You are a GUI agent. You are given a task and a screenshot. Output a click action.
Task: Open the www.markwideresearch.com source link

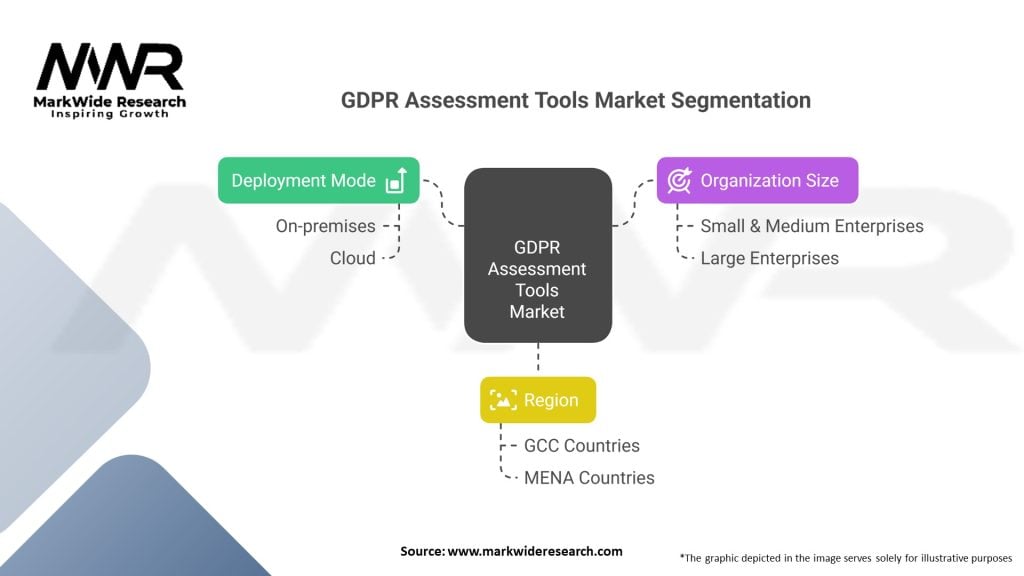point(534,551)
